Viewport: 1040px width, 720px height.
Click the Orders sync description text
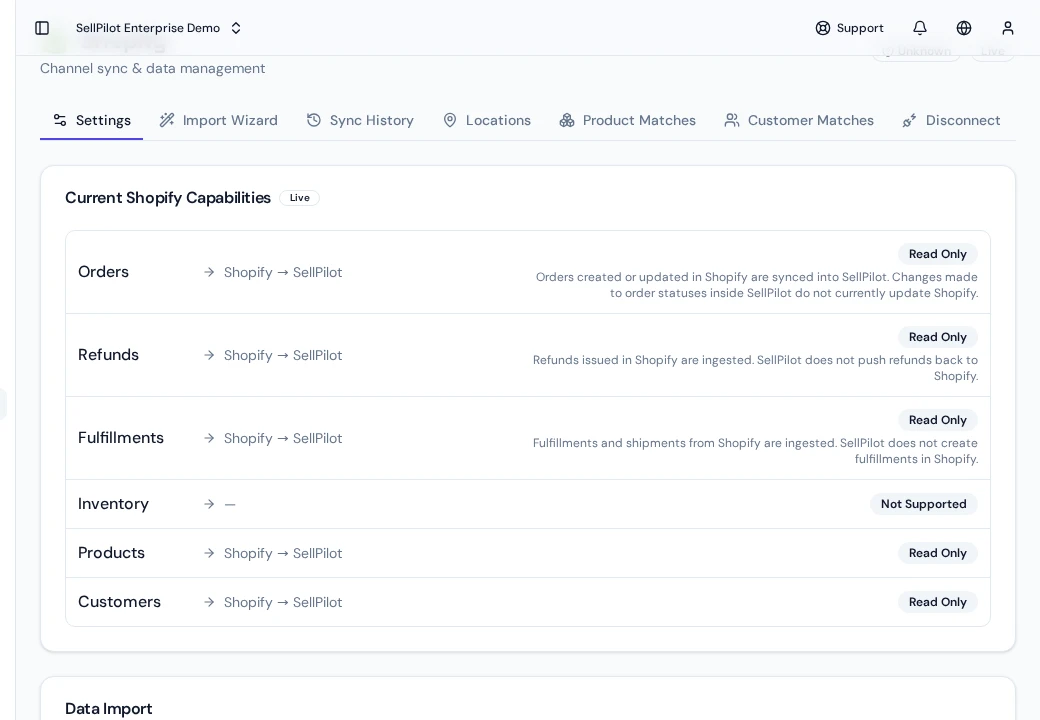[757, 285]
